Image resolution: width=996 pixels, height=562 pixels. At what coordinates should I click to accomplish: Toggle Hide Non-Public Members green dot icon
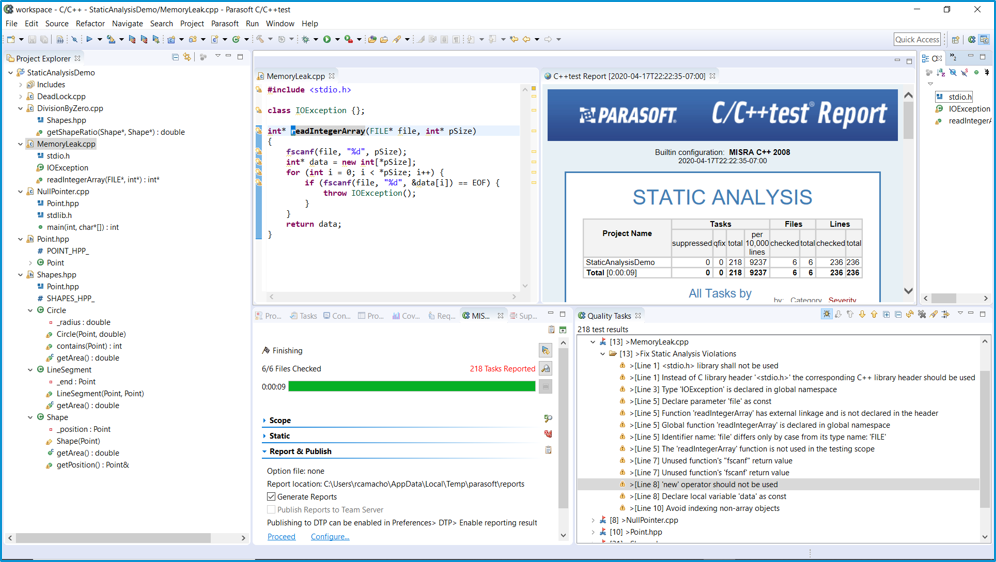click(x=976, y=72)
